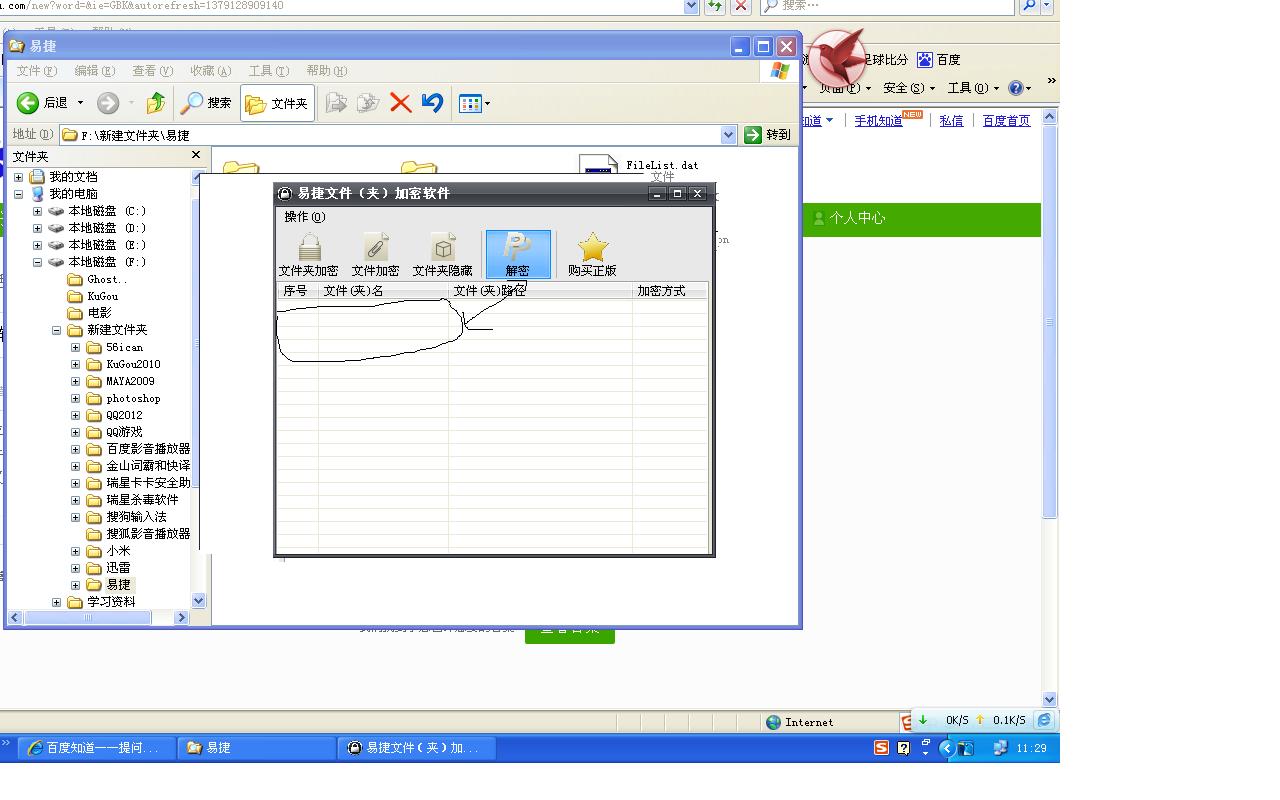Click the 文件加密 paperclip icon
The image size is (1280, 800).
click(376, 246)
